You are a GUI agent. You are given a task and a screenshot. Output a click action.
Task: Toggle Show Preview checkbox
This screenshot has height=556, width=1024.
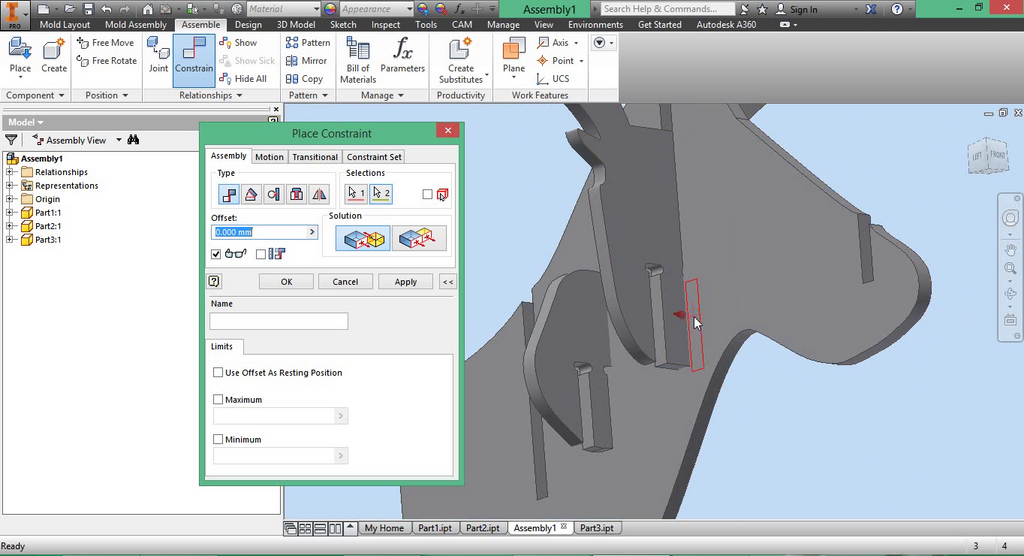click(x=216, y=254)
